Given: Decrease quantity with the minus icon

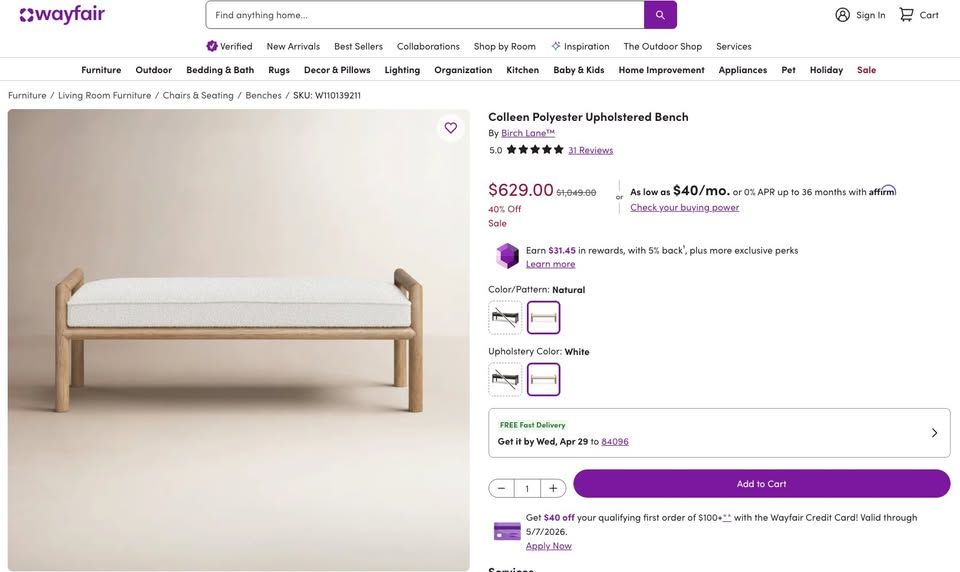Looking at the screenshot, I should (x=502, y=488).
